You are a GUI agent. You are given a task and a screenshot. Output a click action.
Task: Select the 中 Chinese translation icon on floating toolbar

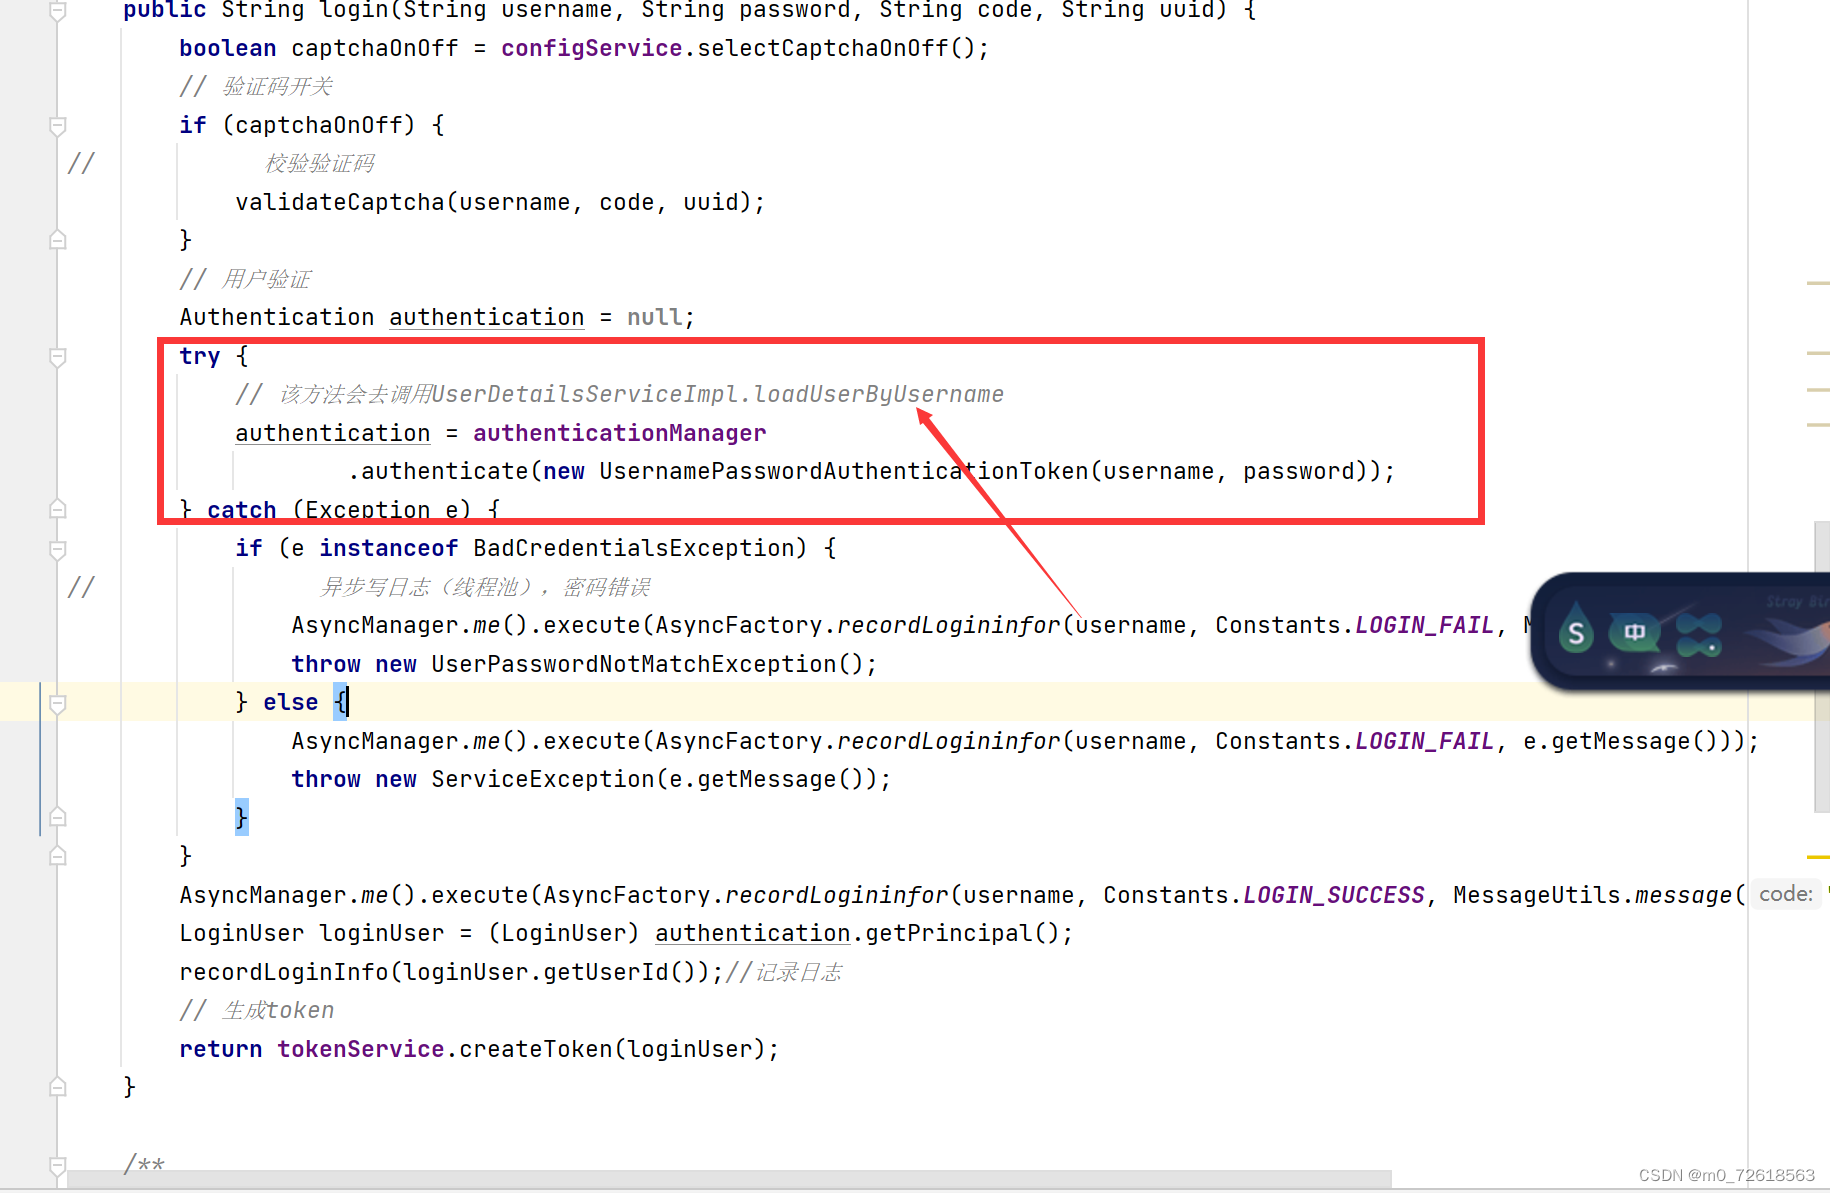[x=1634, y=632]
